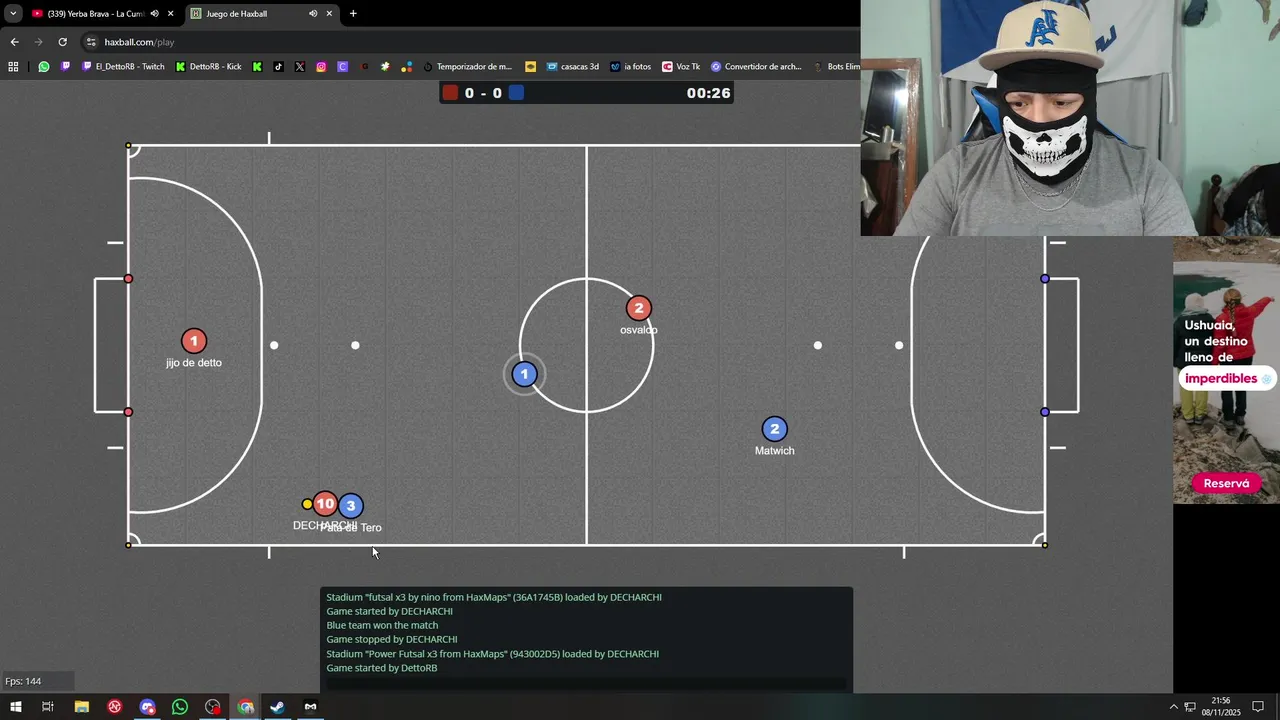The image size is (1280, 720).
Task: Open WhatsApp from the taskbar
Action: pos(180,707)
